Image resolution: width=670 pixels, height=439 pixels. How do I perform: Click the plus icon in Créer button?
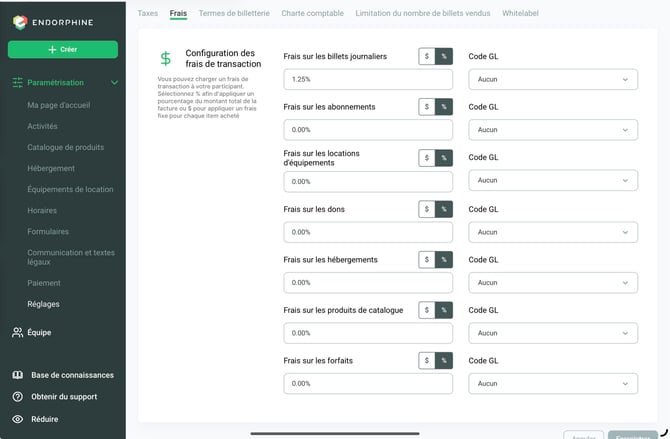[x=52, y=50]
